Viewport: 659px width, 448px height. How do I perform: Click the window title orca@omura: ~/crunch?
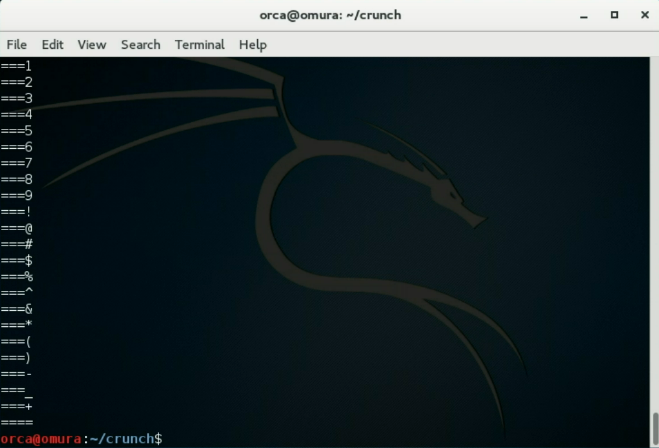click(x=330, y=15)
